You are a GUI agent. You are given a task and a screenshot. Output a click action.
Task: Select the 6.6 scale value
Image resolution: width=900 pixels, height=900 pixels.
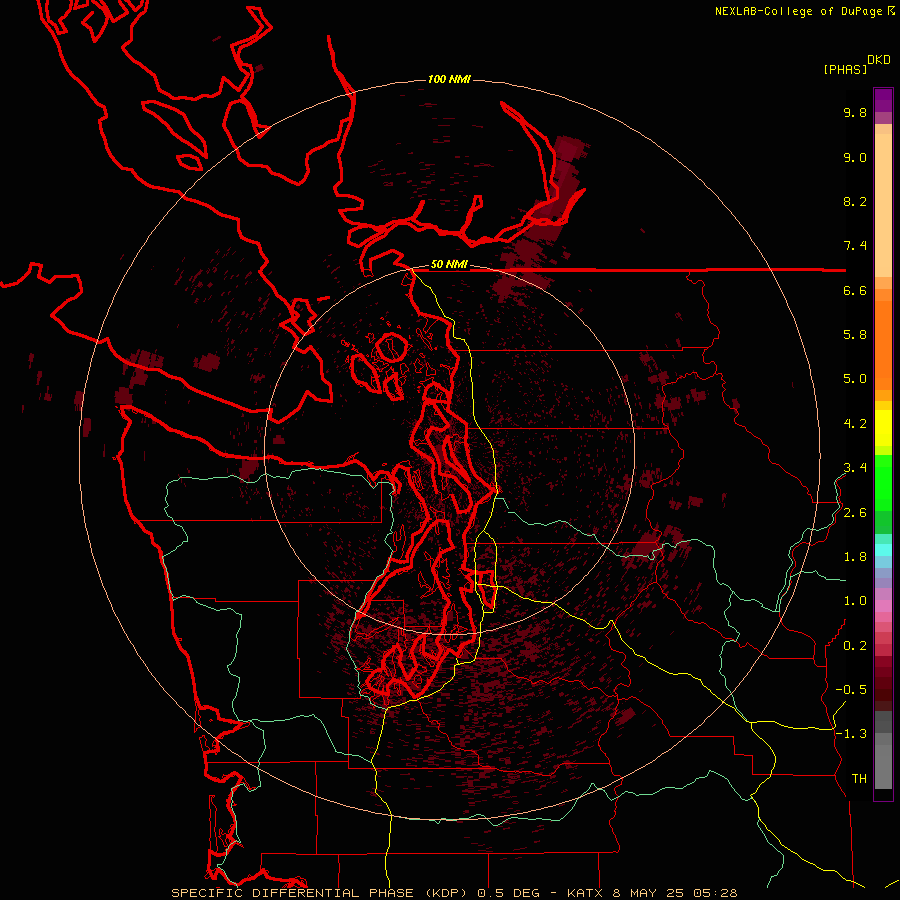tap(855, 291)
